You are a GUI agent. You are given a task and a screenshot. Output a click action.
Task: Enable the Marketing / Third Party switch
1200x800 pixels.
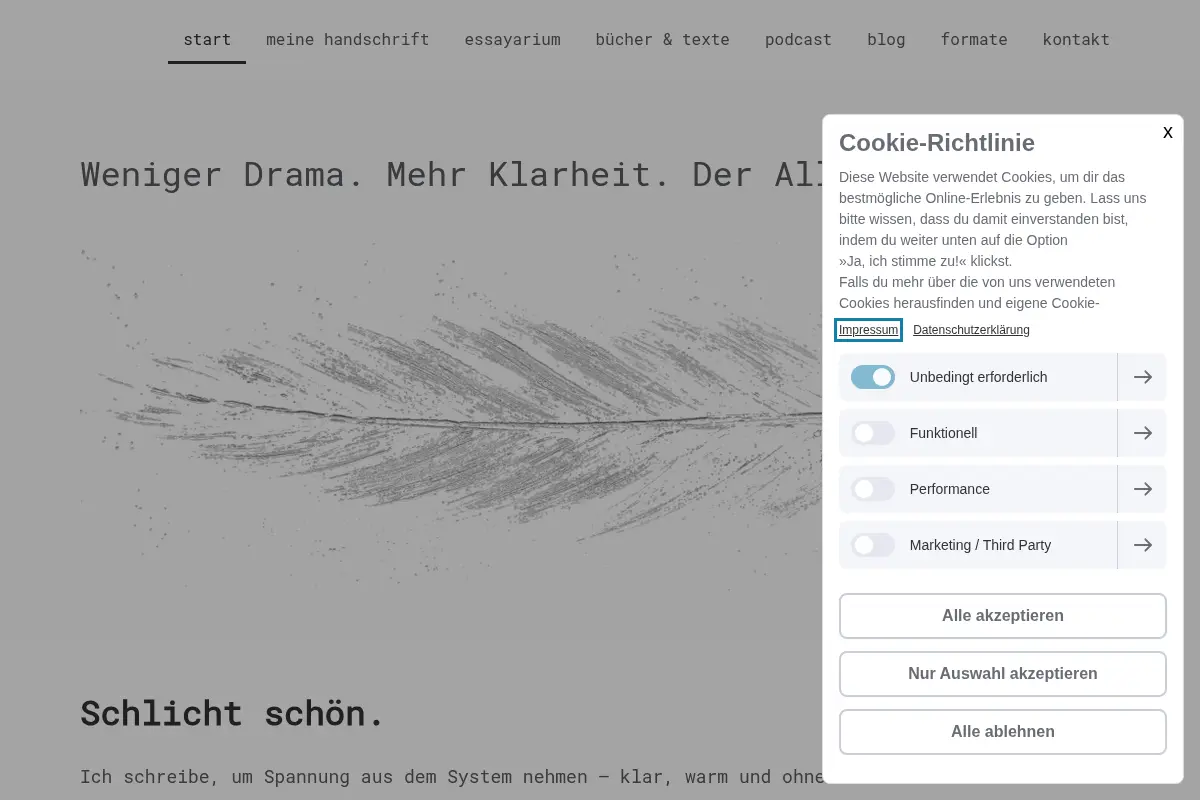(873, 545)
